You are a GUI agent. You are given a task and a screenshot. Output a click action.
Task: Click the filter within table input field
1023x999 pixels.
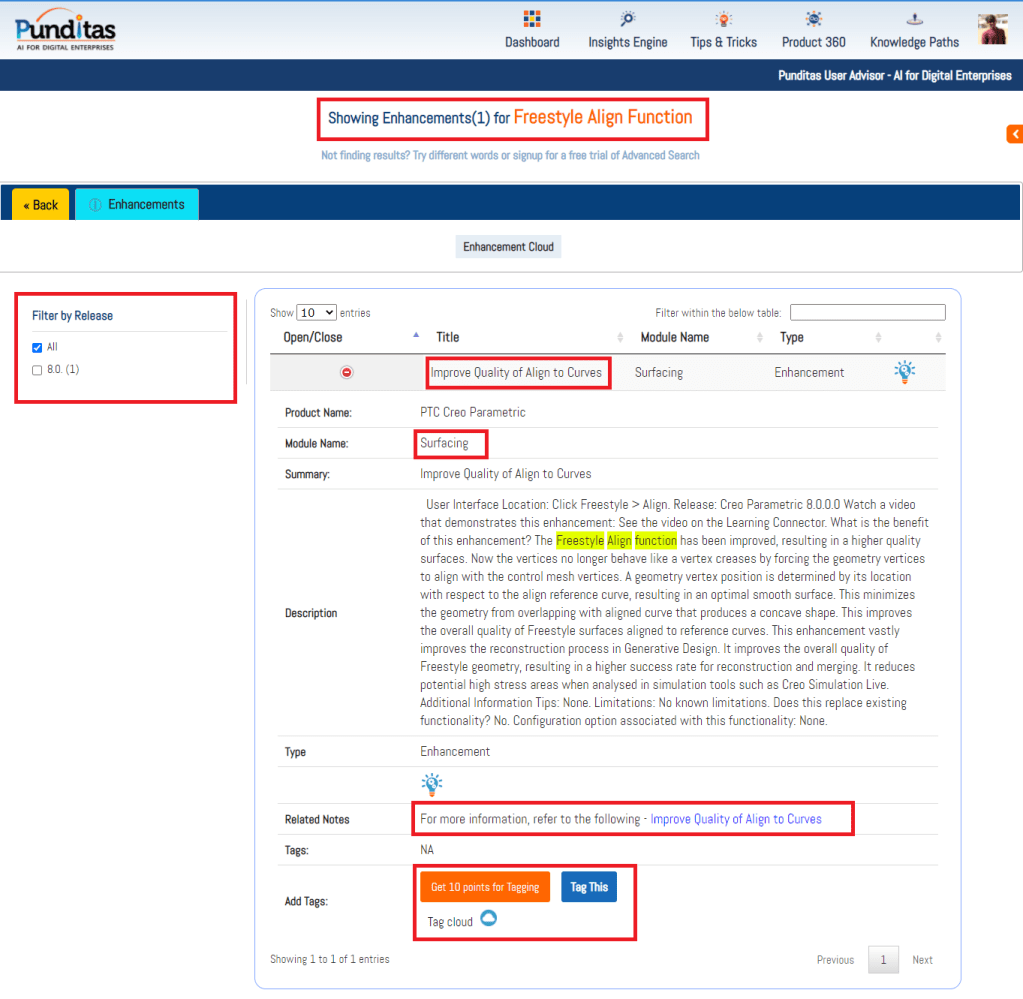(867, 313)
